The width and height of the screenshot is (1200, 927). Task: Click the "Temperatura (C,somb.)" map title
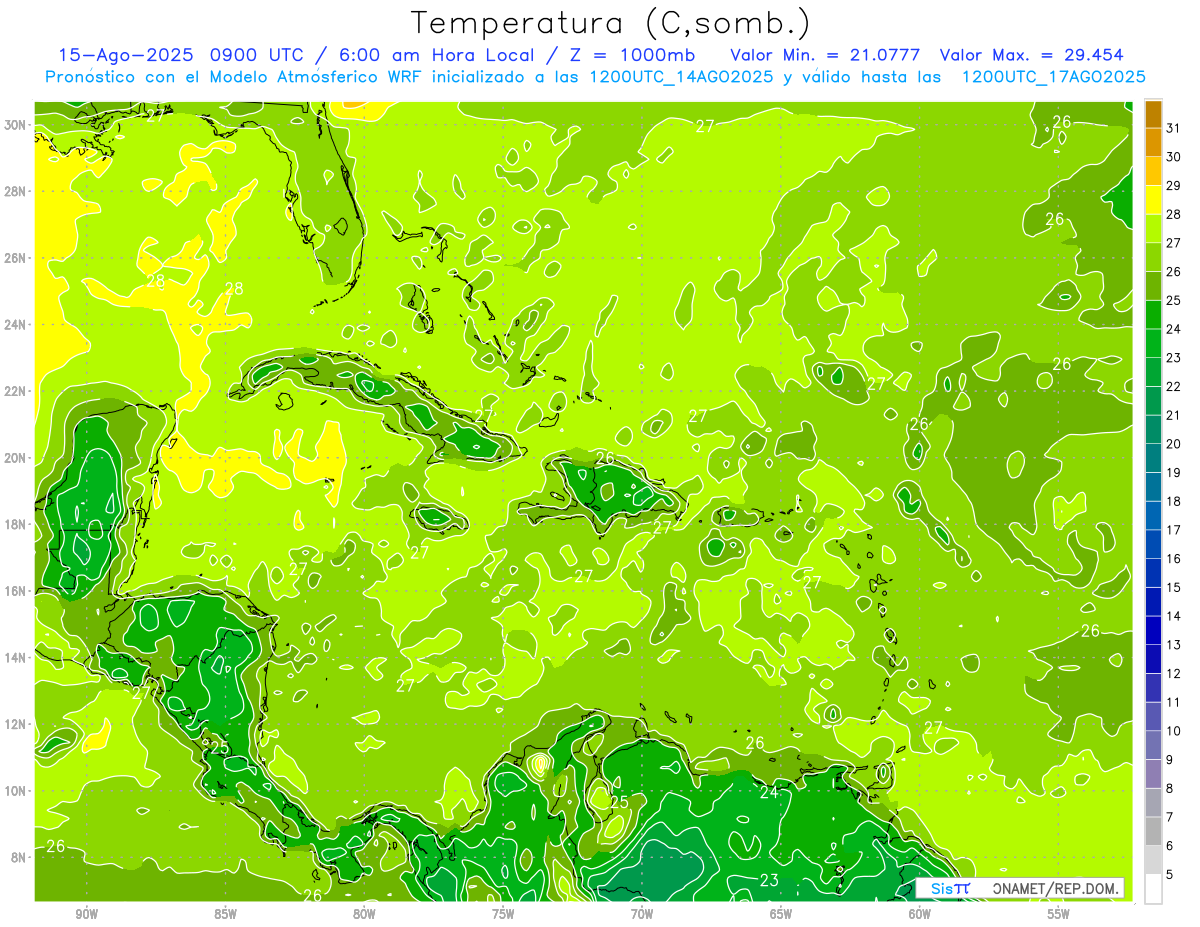610,23
